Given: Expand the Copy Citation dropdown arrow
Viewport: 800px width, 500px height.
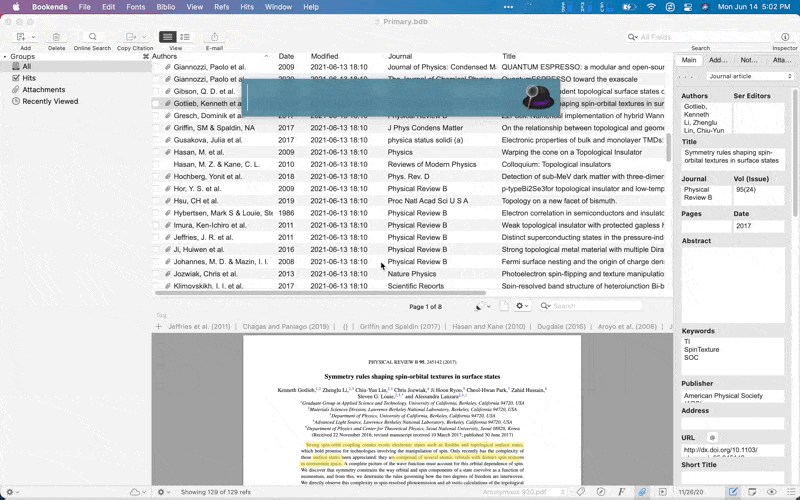Looking at the screenshot, I should click(144, 37).
